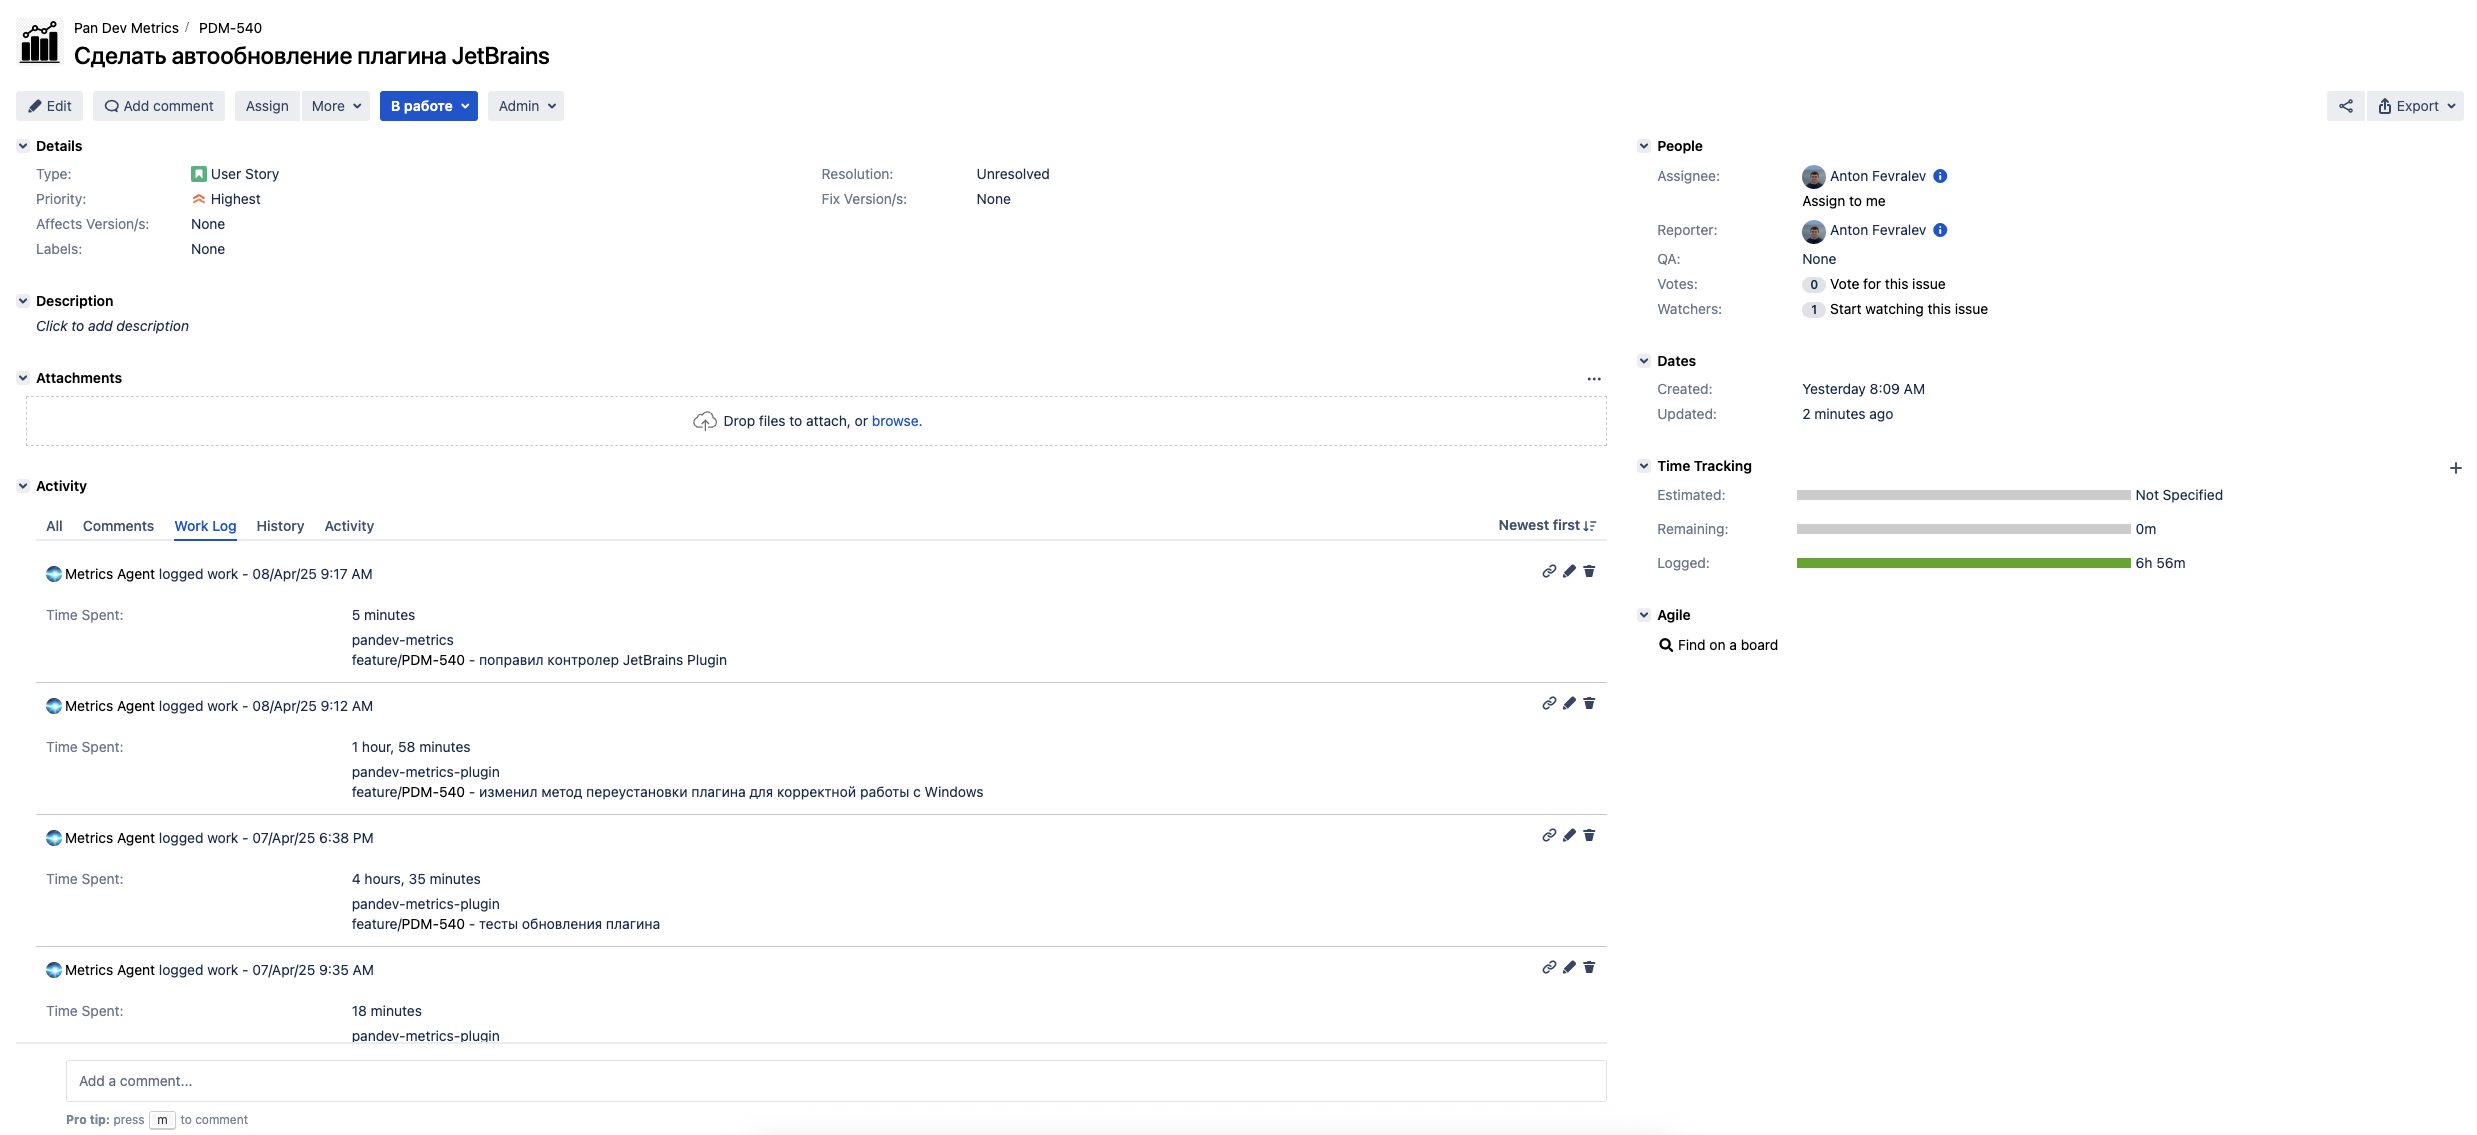Switch to the All activity tab

54,526
